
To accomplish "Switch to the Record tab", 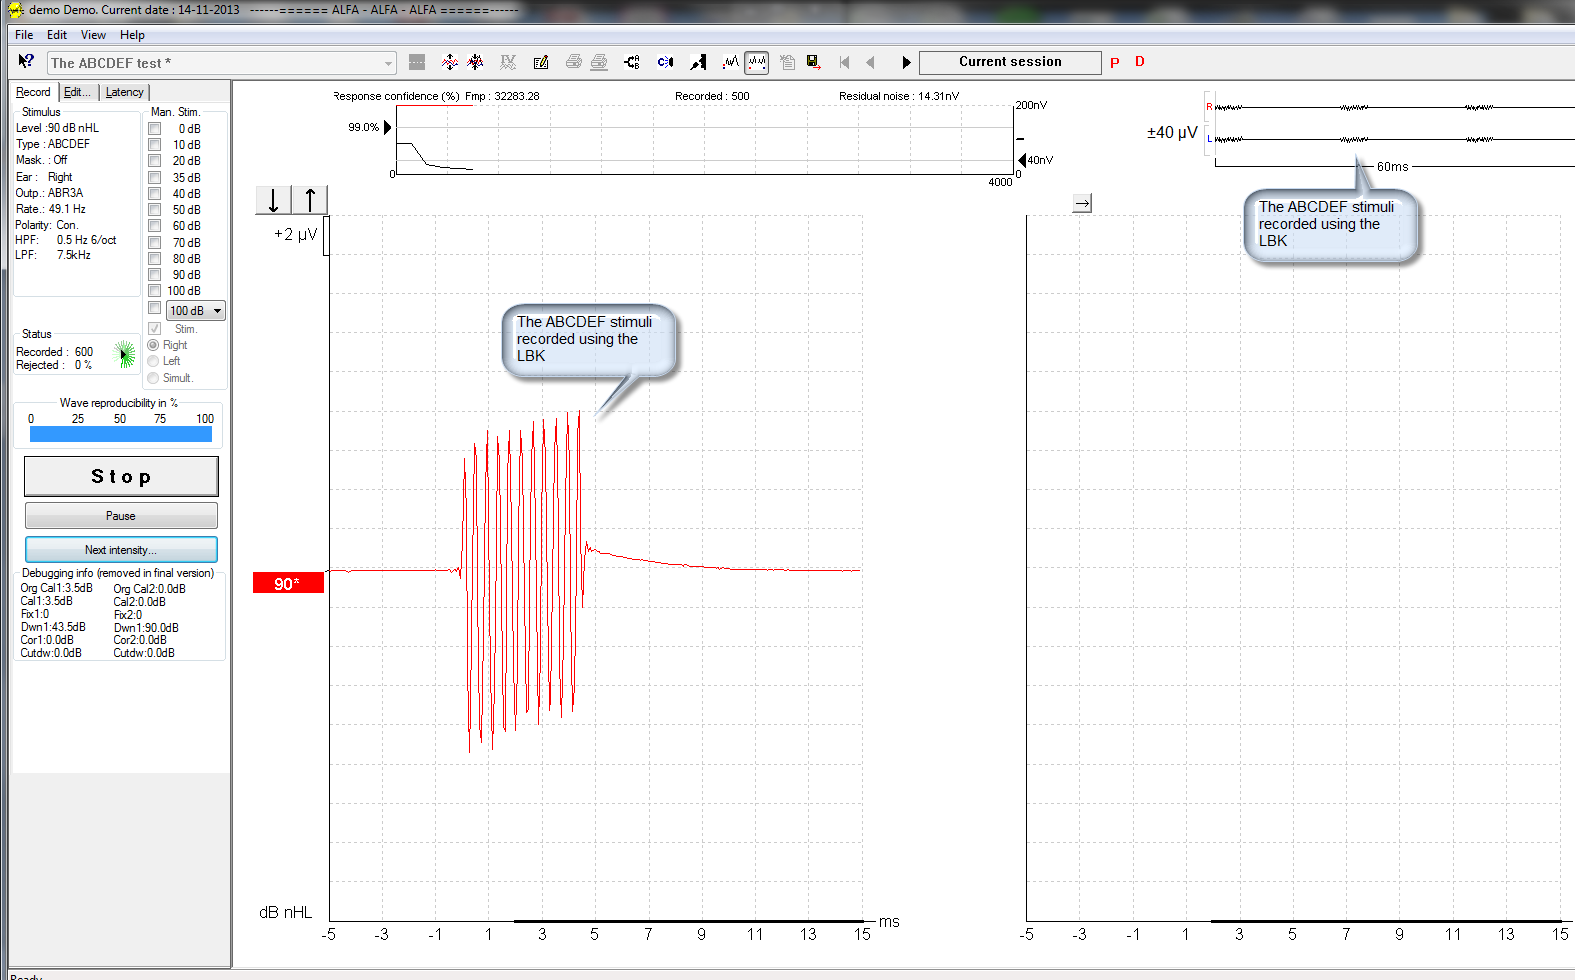I will pyautogui.click(x=34, y=92).
